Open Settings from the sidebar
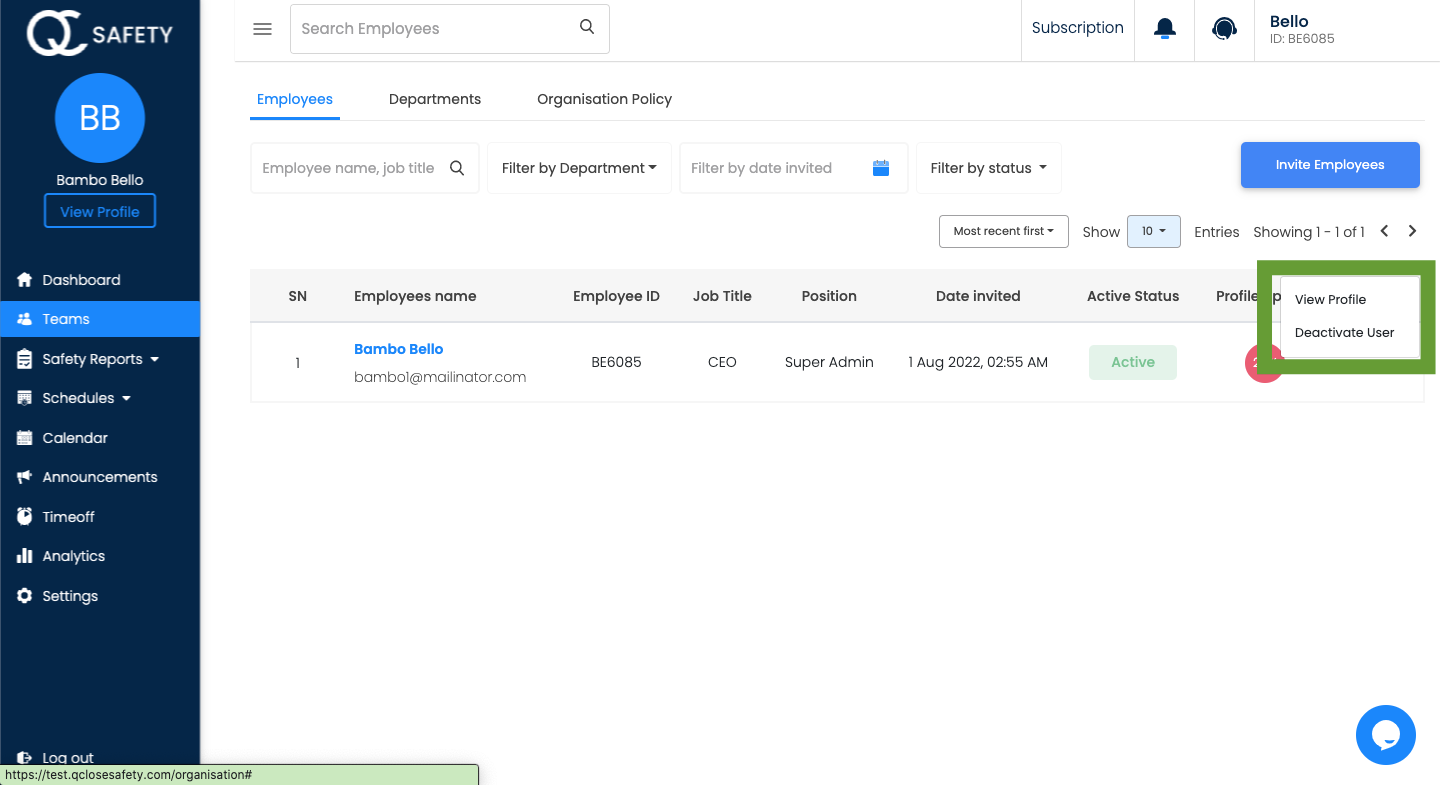This screenshot has height=785, width=1440. pos(70,595)
